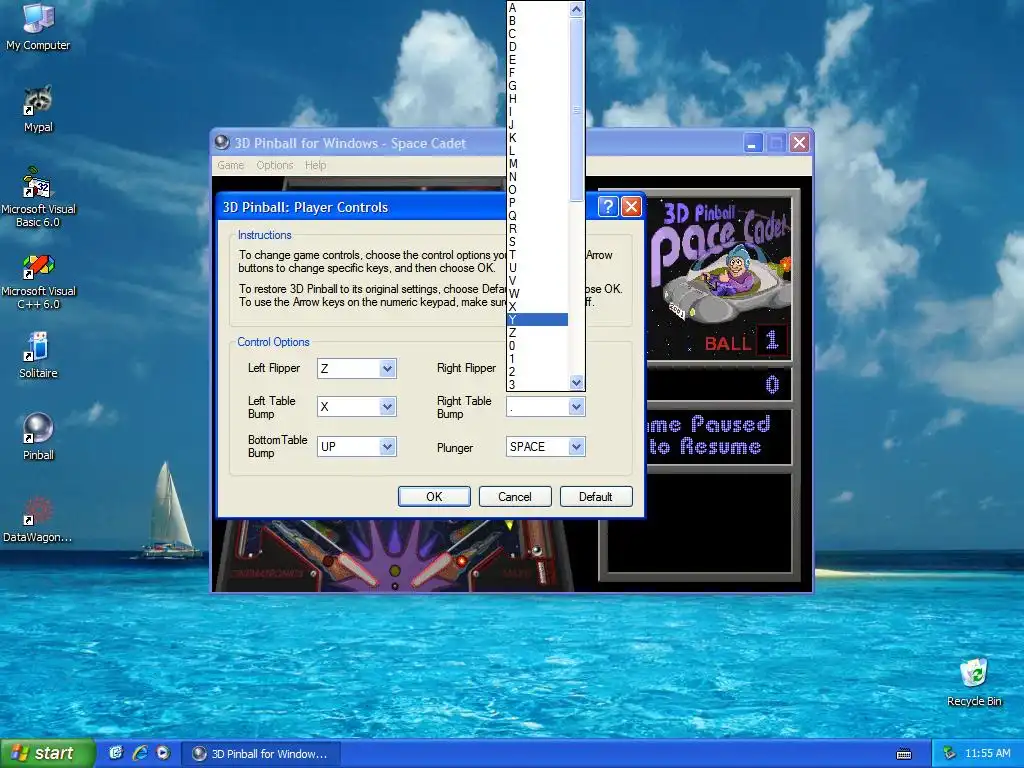Image resolution: width=1024 pixels, height=768 pixels.
Task: Click the Show Desktop quick launch icon
Action: coord(116,753)
